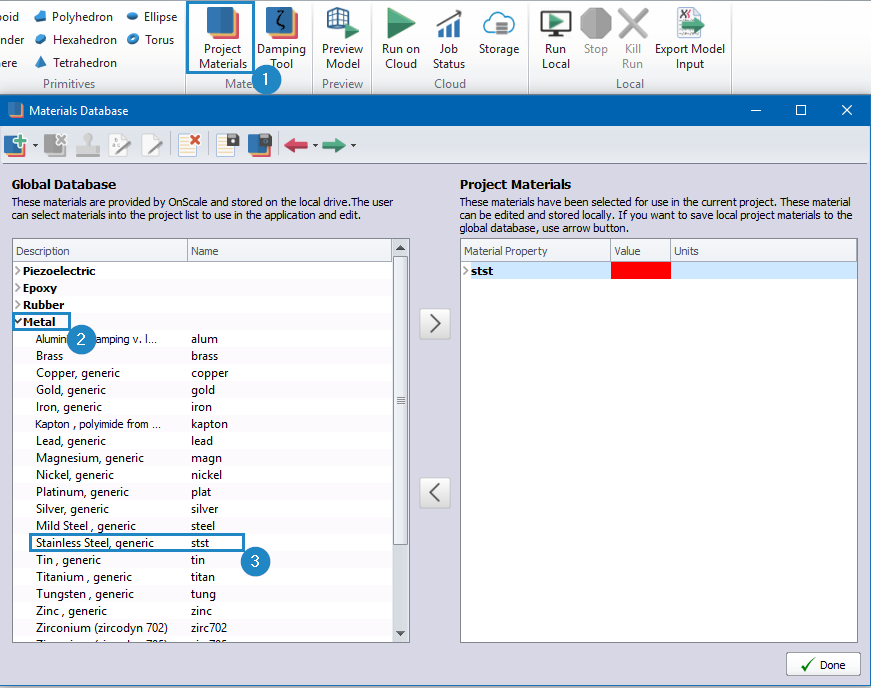Open dropdown next to add material icon
The width and height of the screenshot is (871, 688).
click(35, 145)
